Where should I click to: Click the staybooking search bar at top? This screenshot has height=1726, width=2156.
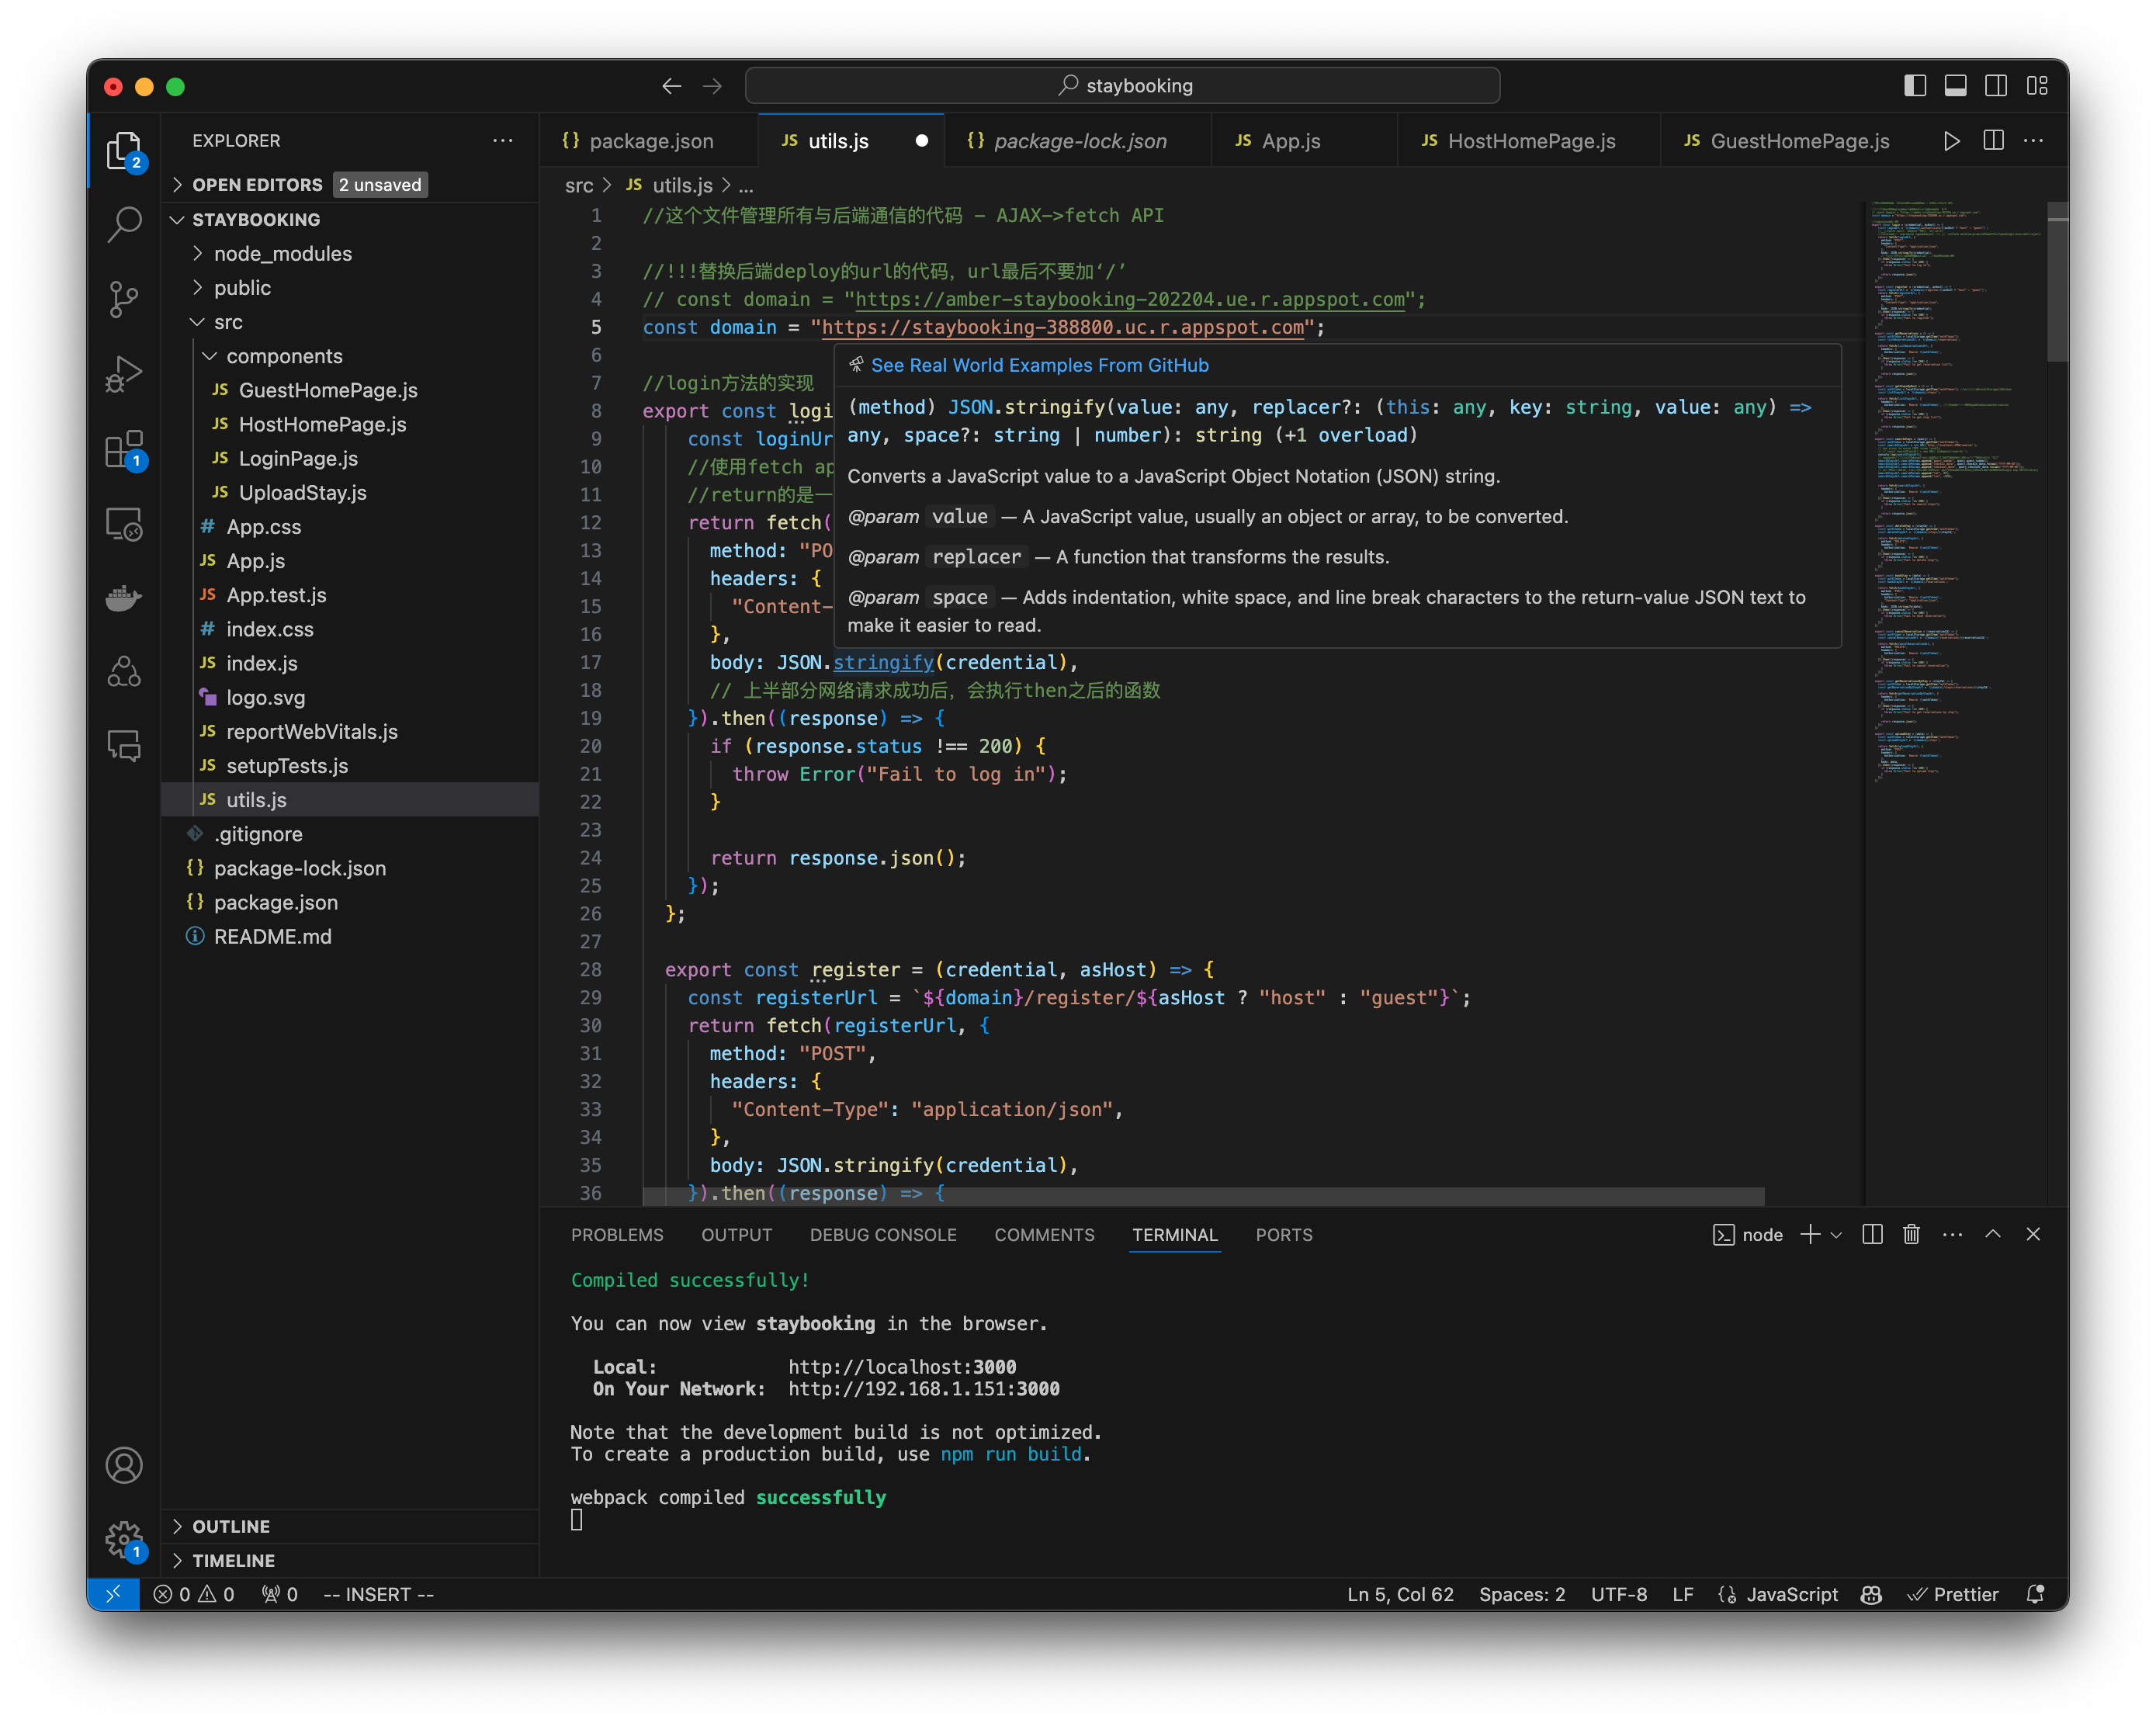pyautogui.click(x=1122, y=85)
